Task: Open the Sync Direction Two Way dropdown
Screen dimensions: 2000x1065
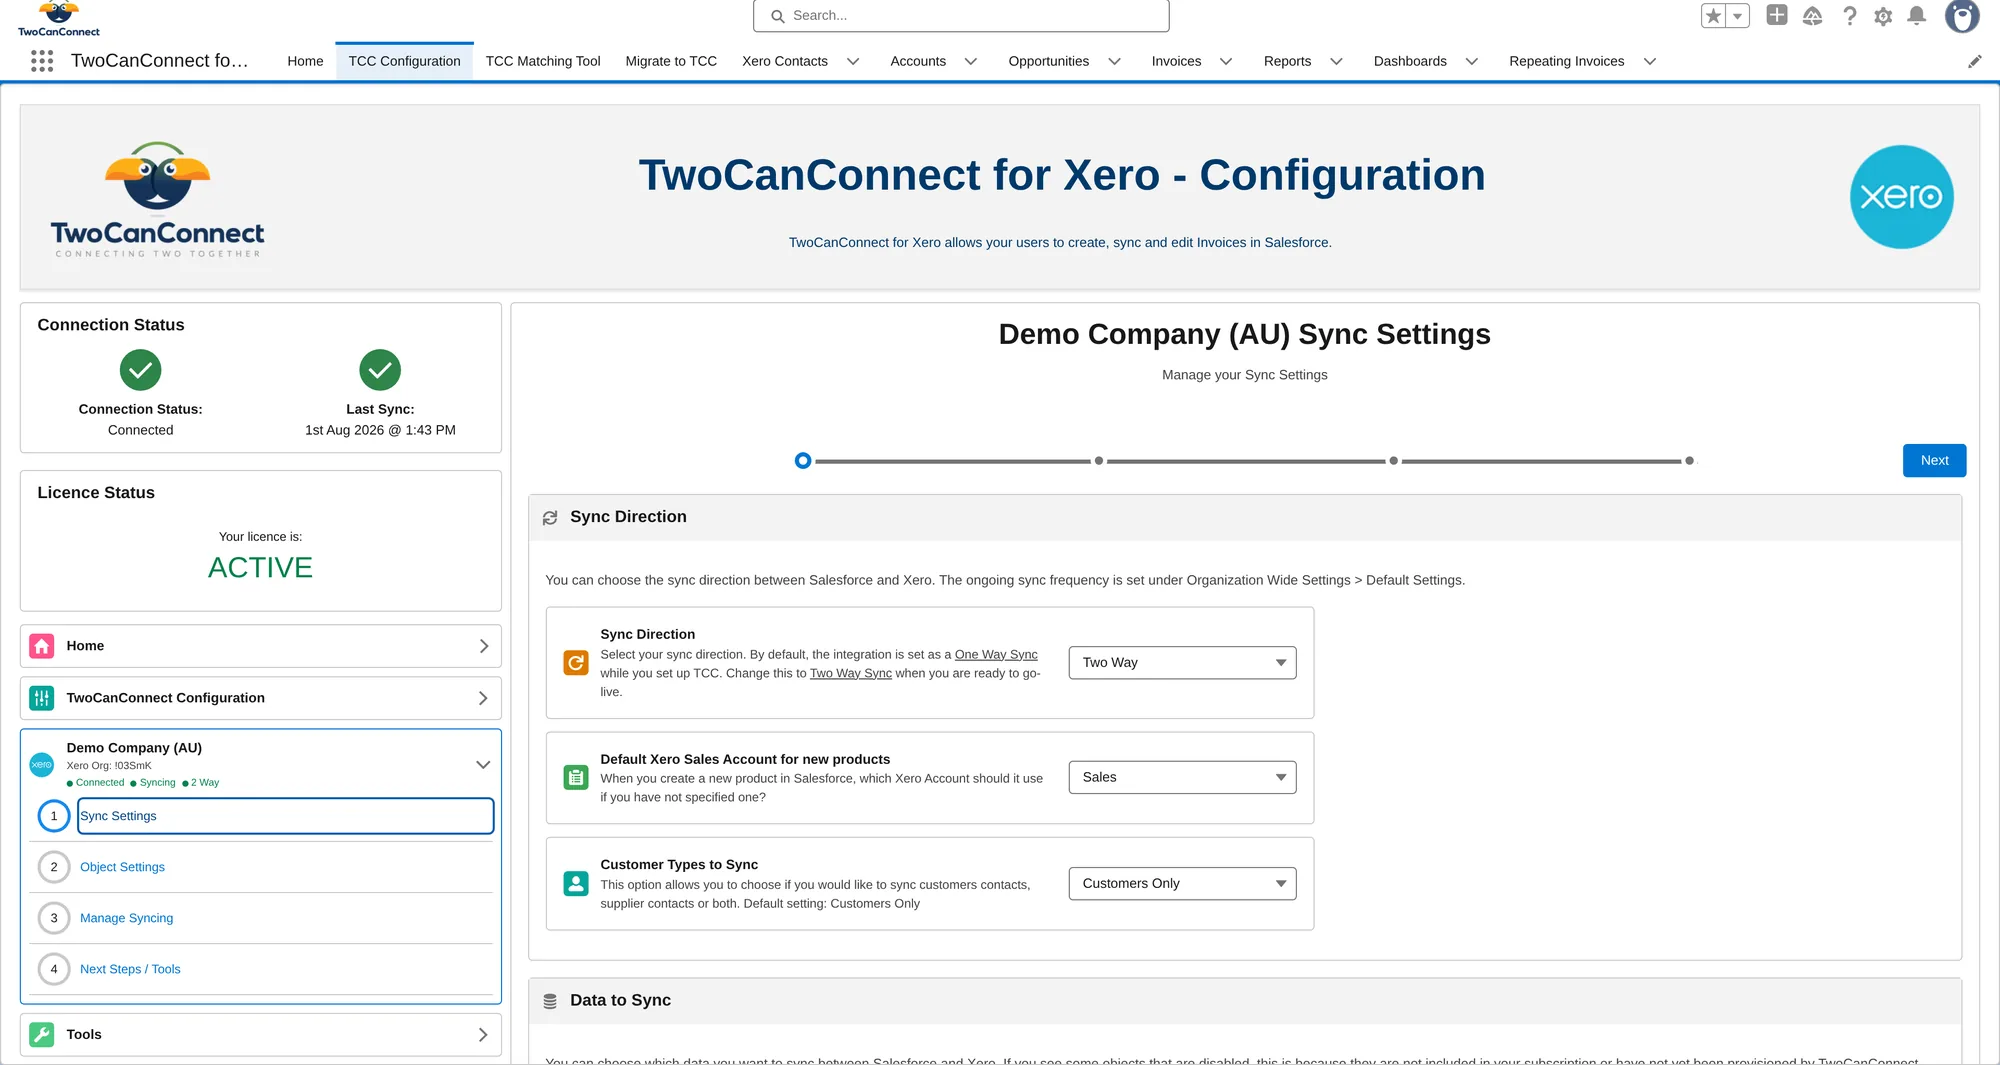Action: pos(1182,662)
